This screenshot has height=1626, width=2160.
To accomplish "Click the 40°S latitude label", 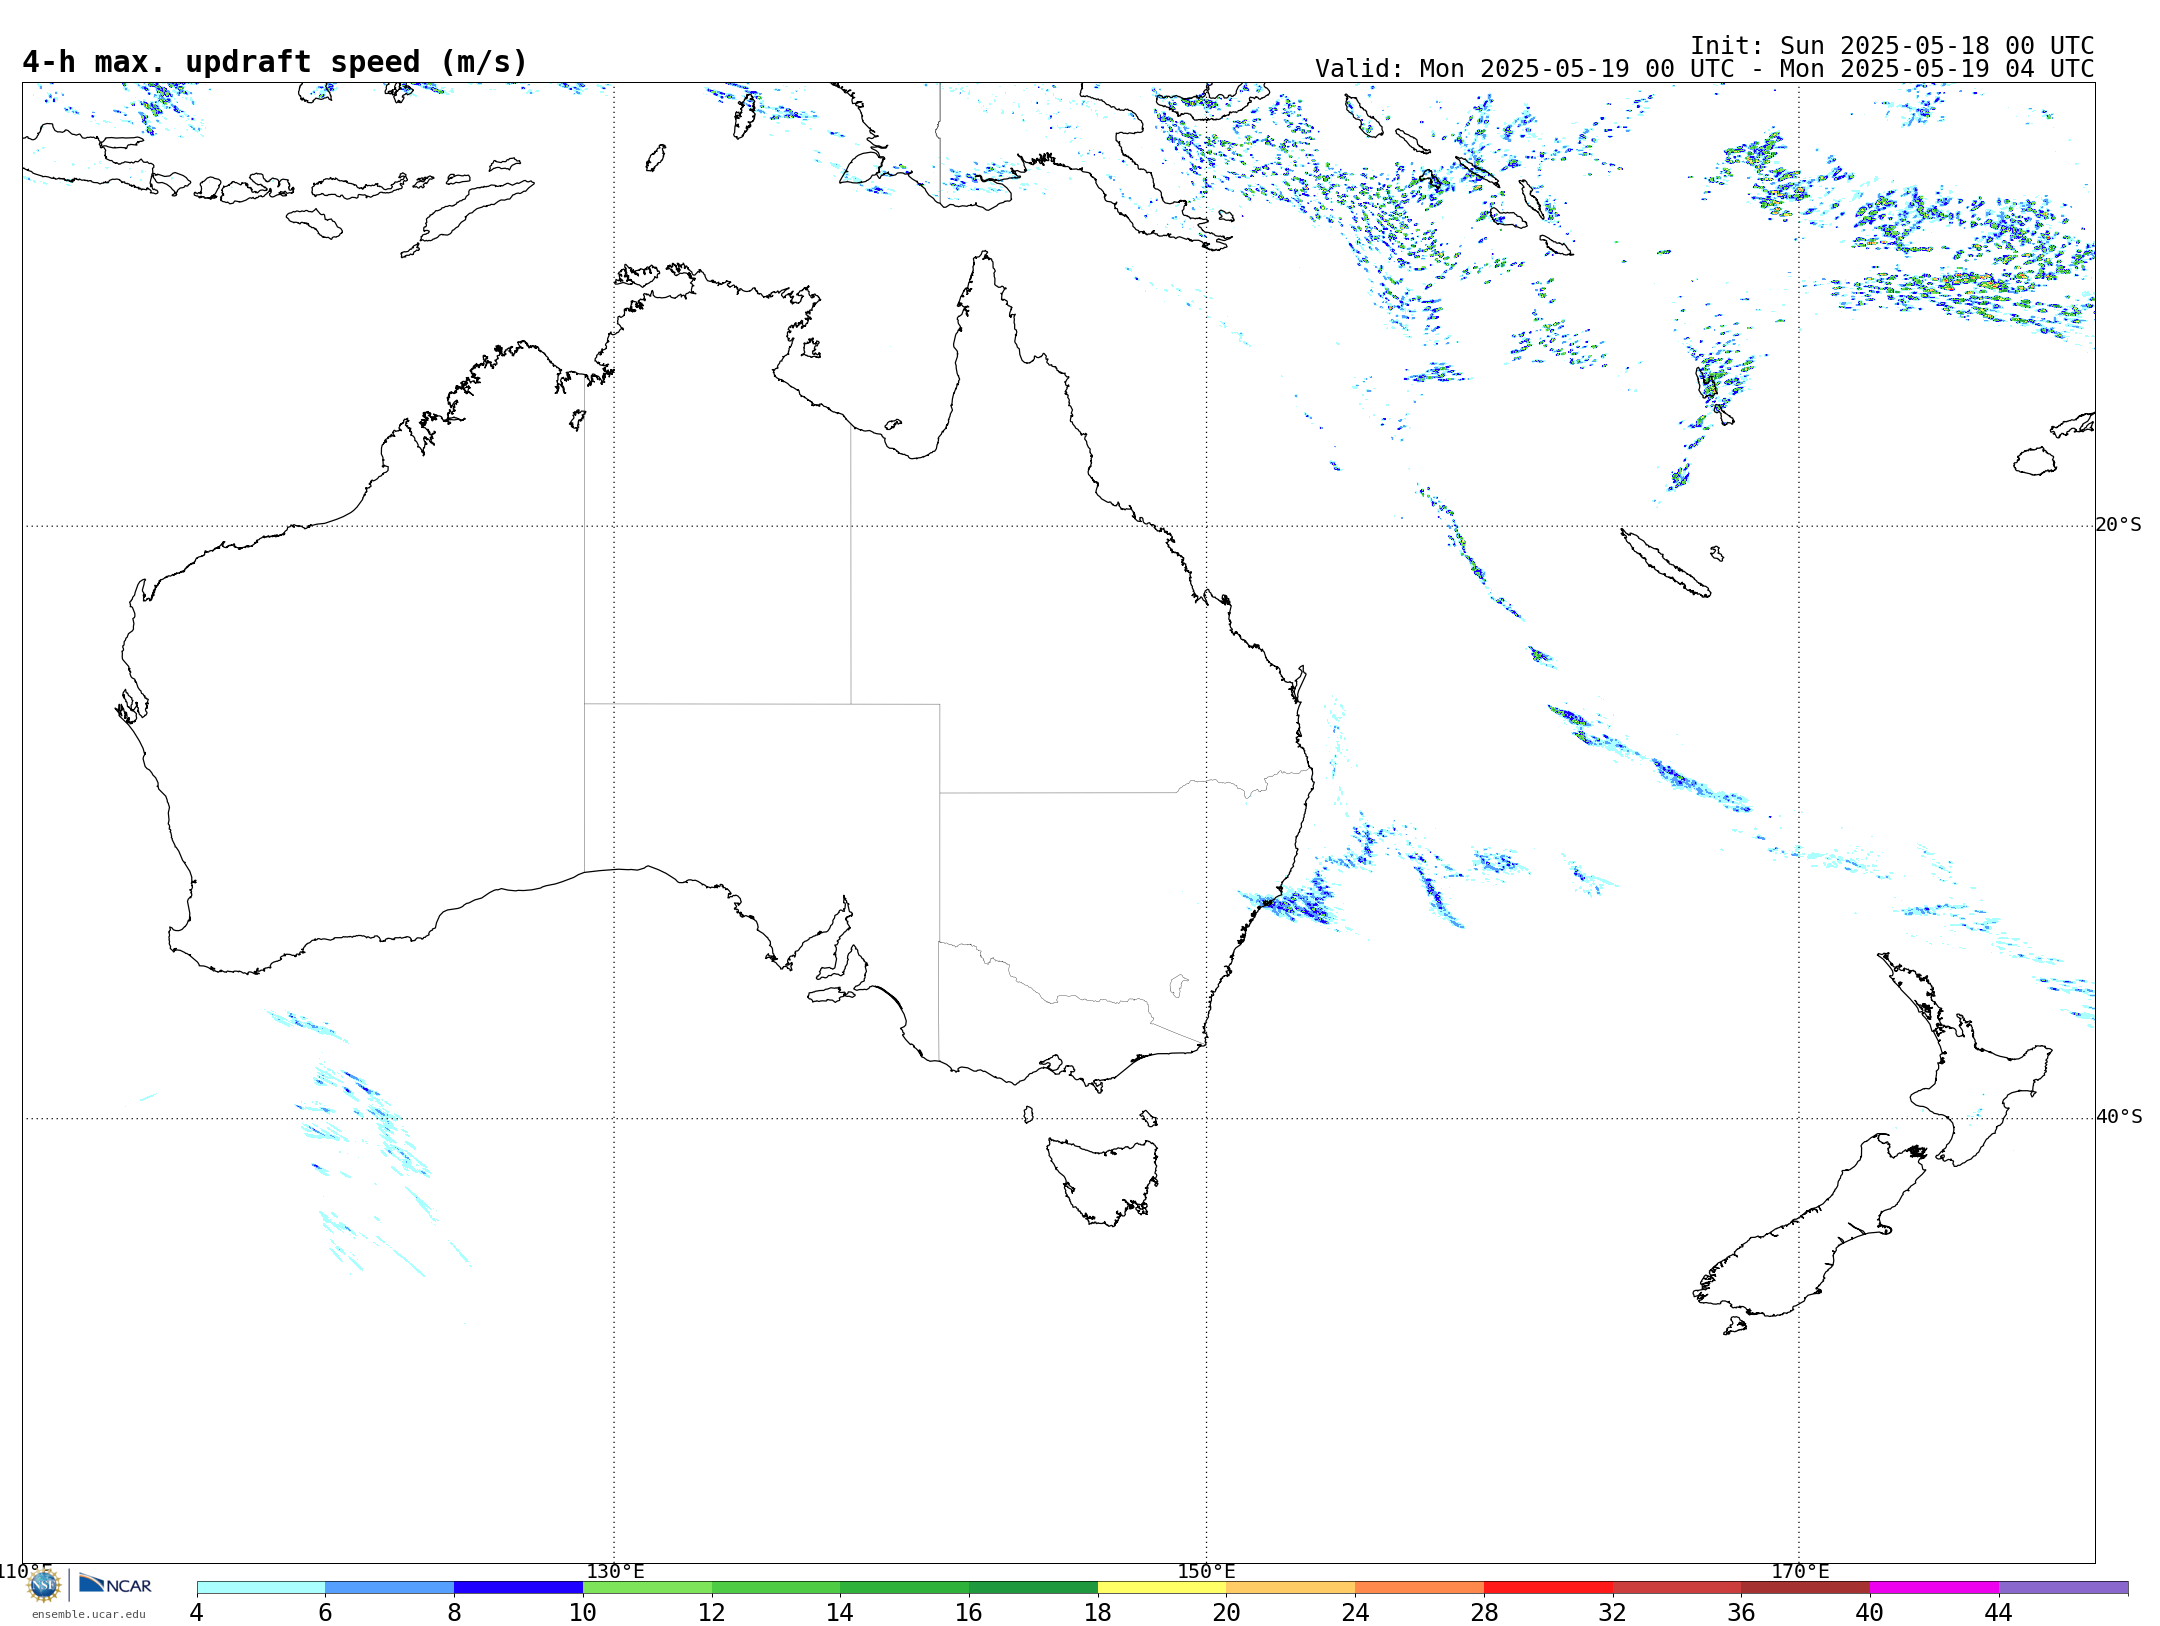I will [2119, 1117].
